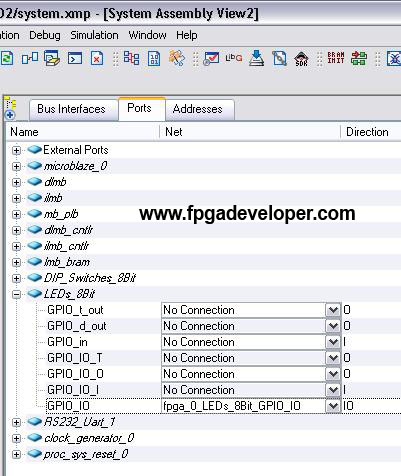Click the BRAM INIT toolbar icon
Image resolution: width=401 pixels, height=476 pixels.
tap(335, 58)
